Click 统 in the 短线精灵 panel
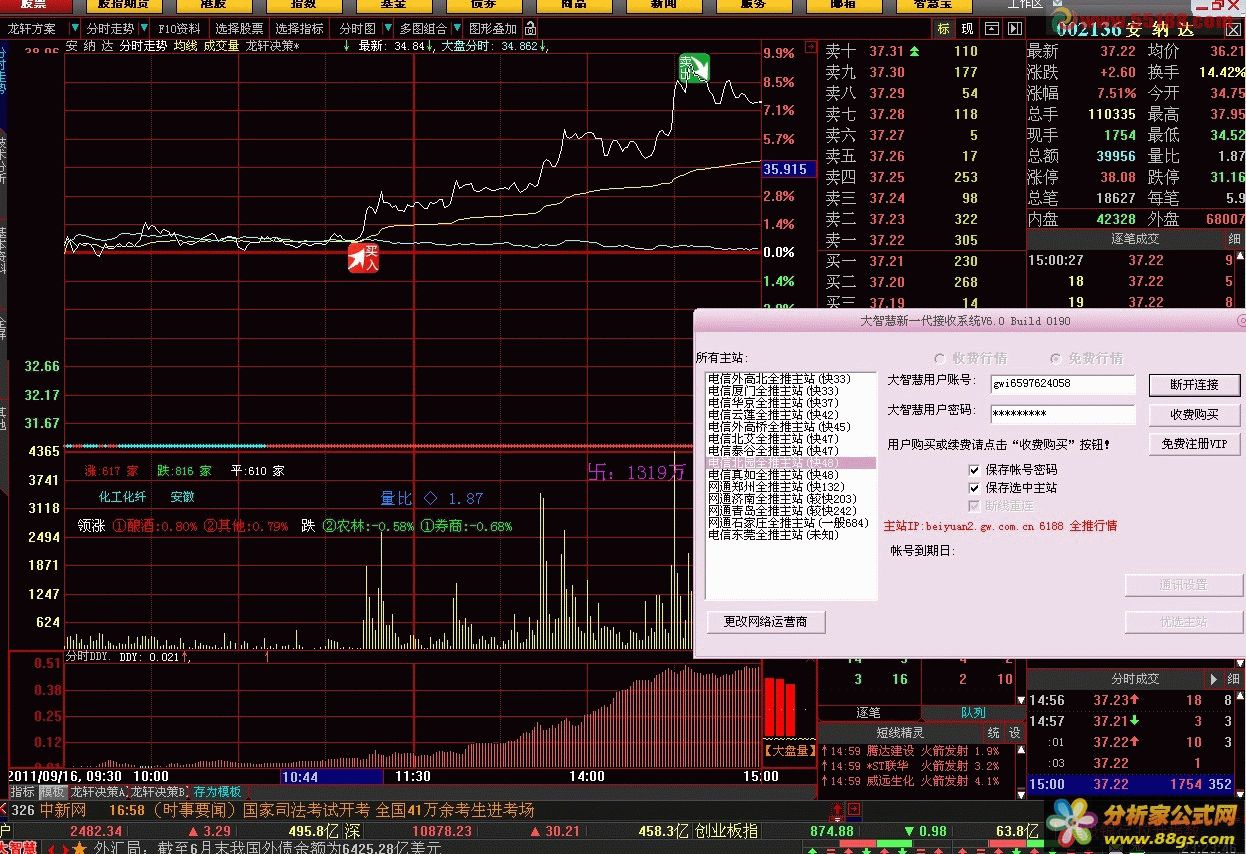Image resolution: width=1246 pixels, height=854 pixels. [993, 733]
